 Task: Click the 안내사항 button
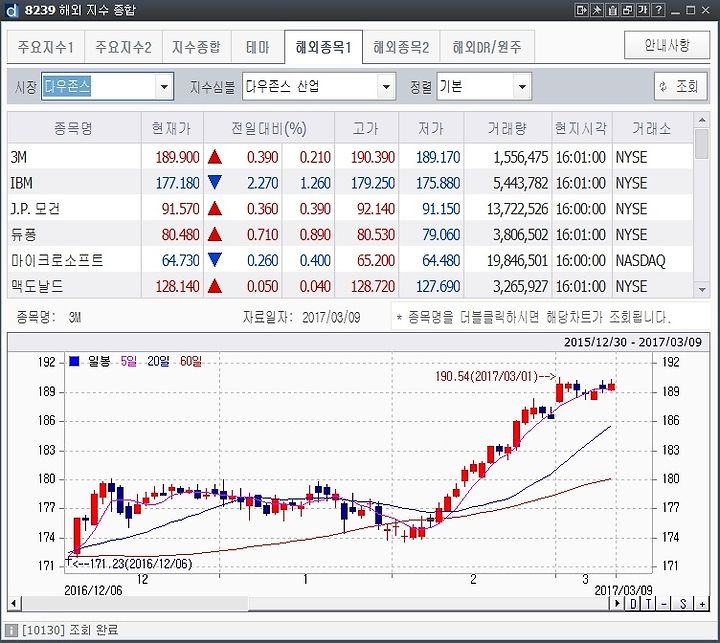[x=667, y=45]
